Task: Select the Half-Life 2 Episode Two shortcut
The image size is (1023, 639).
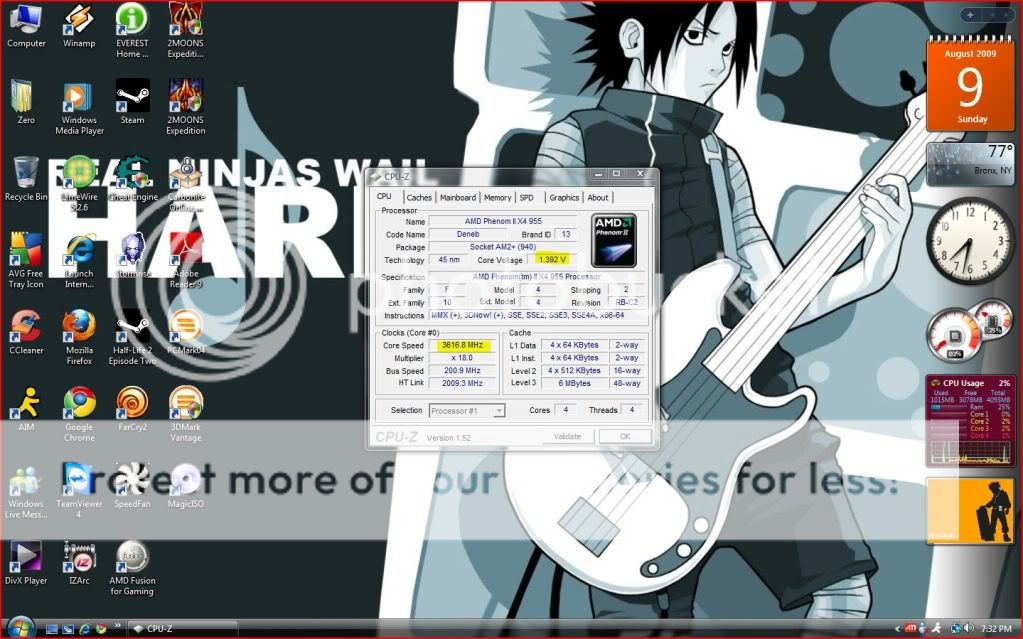Action: pyautogui.click(x=132, y=337)
